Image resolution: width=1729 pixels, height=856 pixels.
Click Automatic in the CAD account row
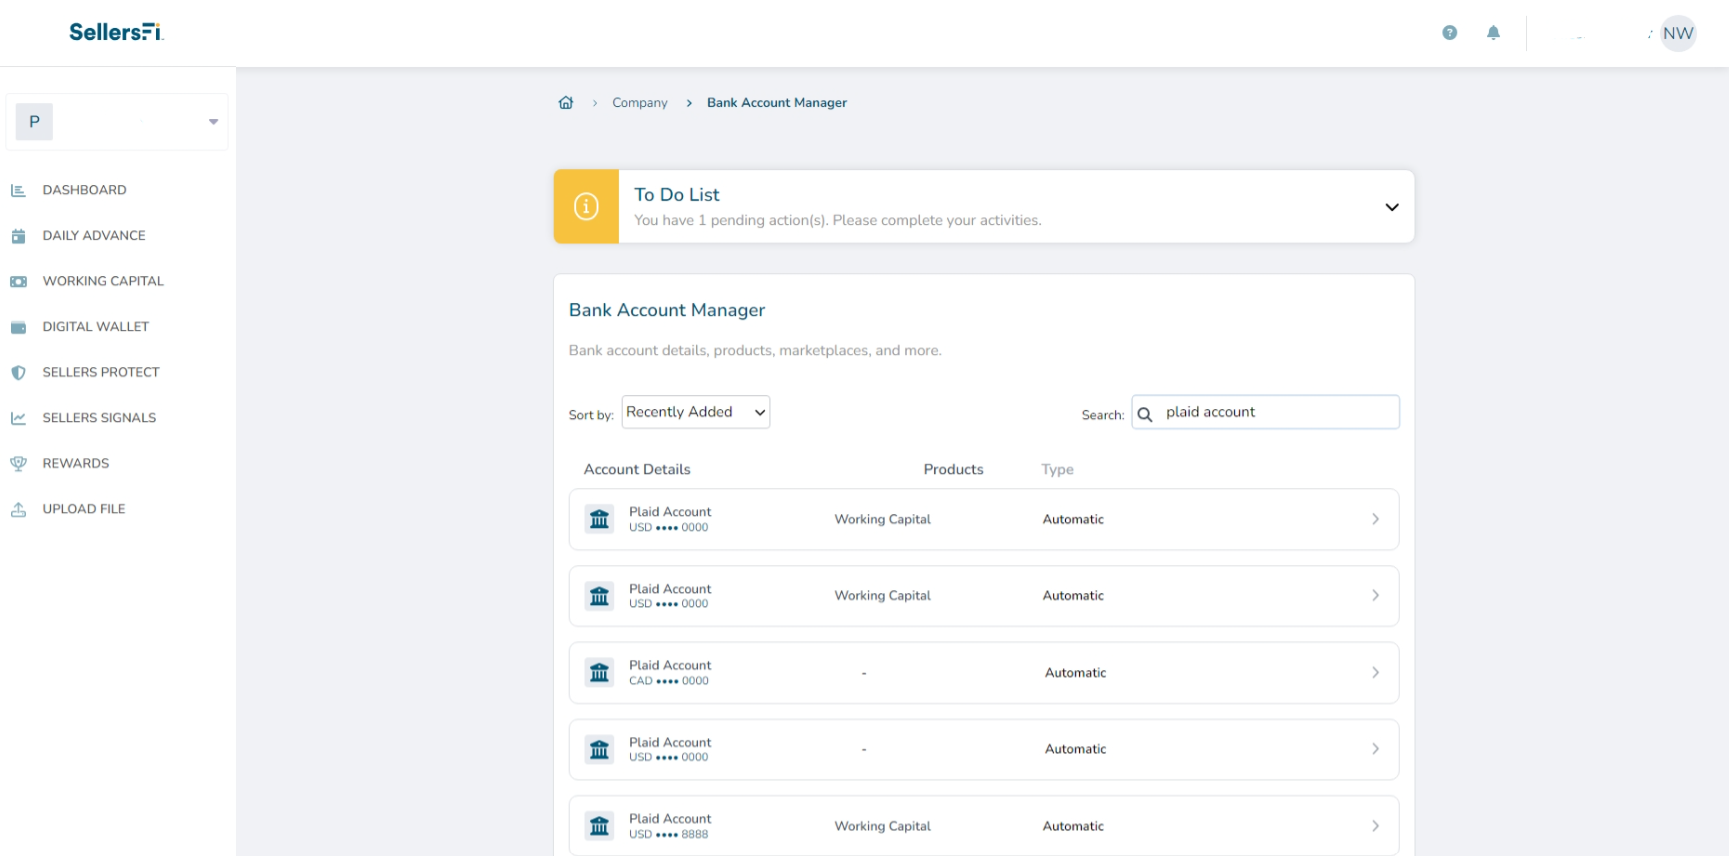tap(1076, 673)
